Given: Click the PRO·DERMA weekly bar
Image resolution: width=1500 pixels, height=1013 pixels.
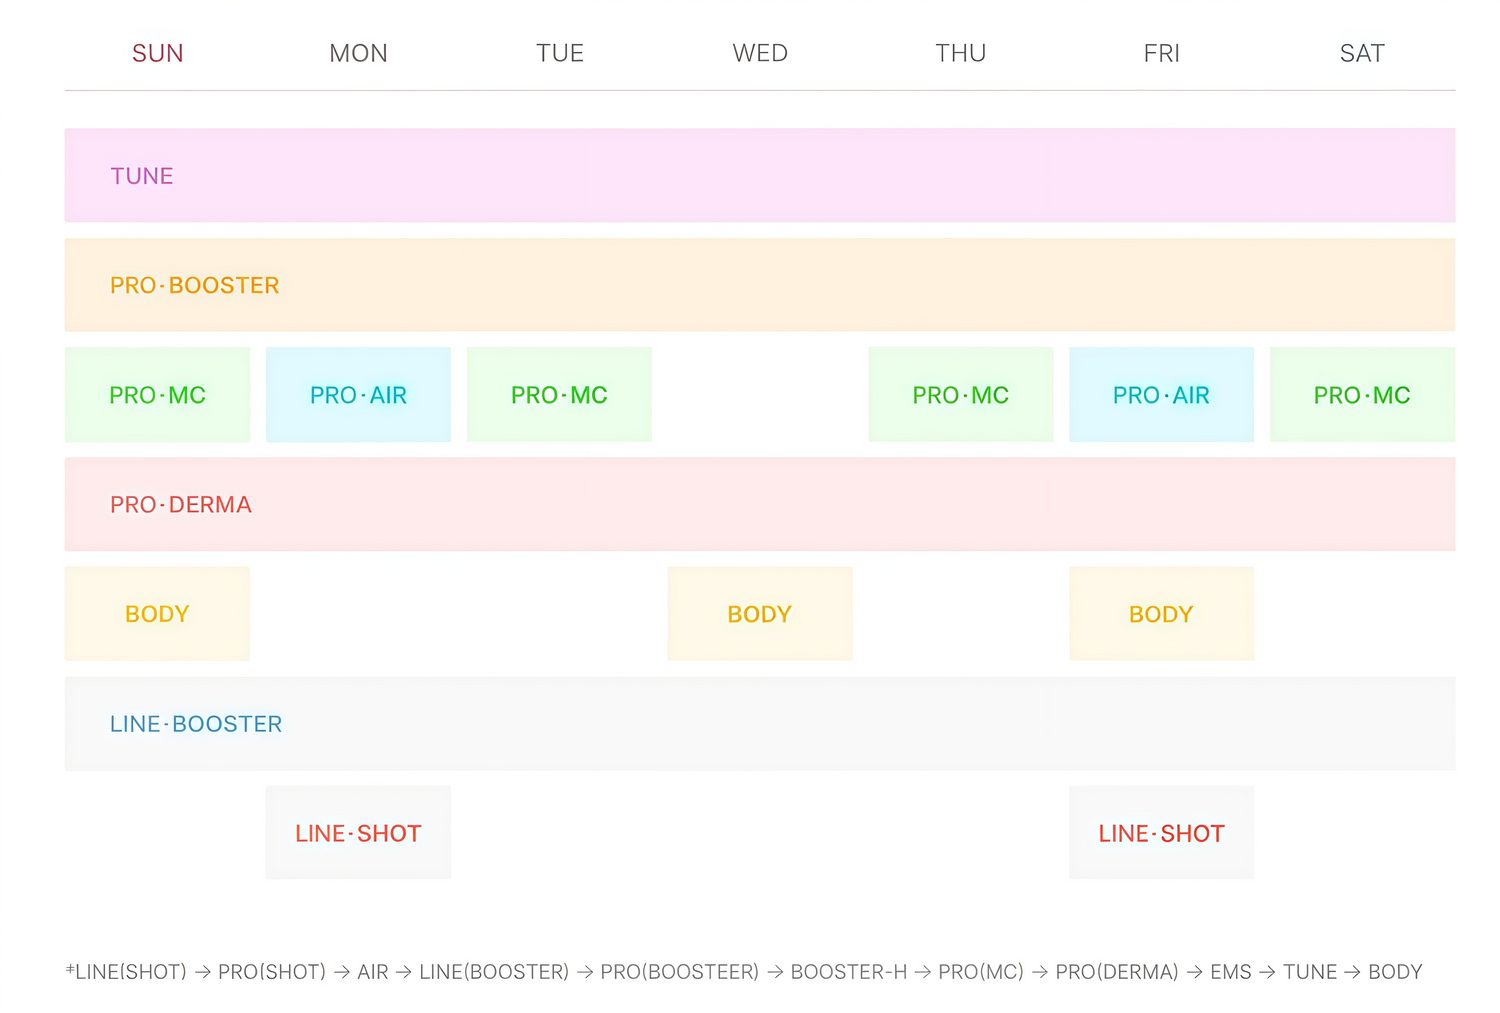Looking at the screenshot, I should click(x=760, y=504).
